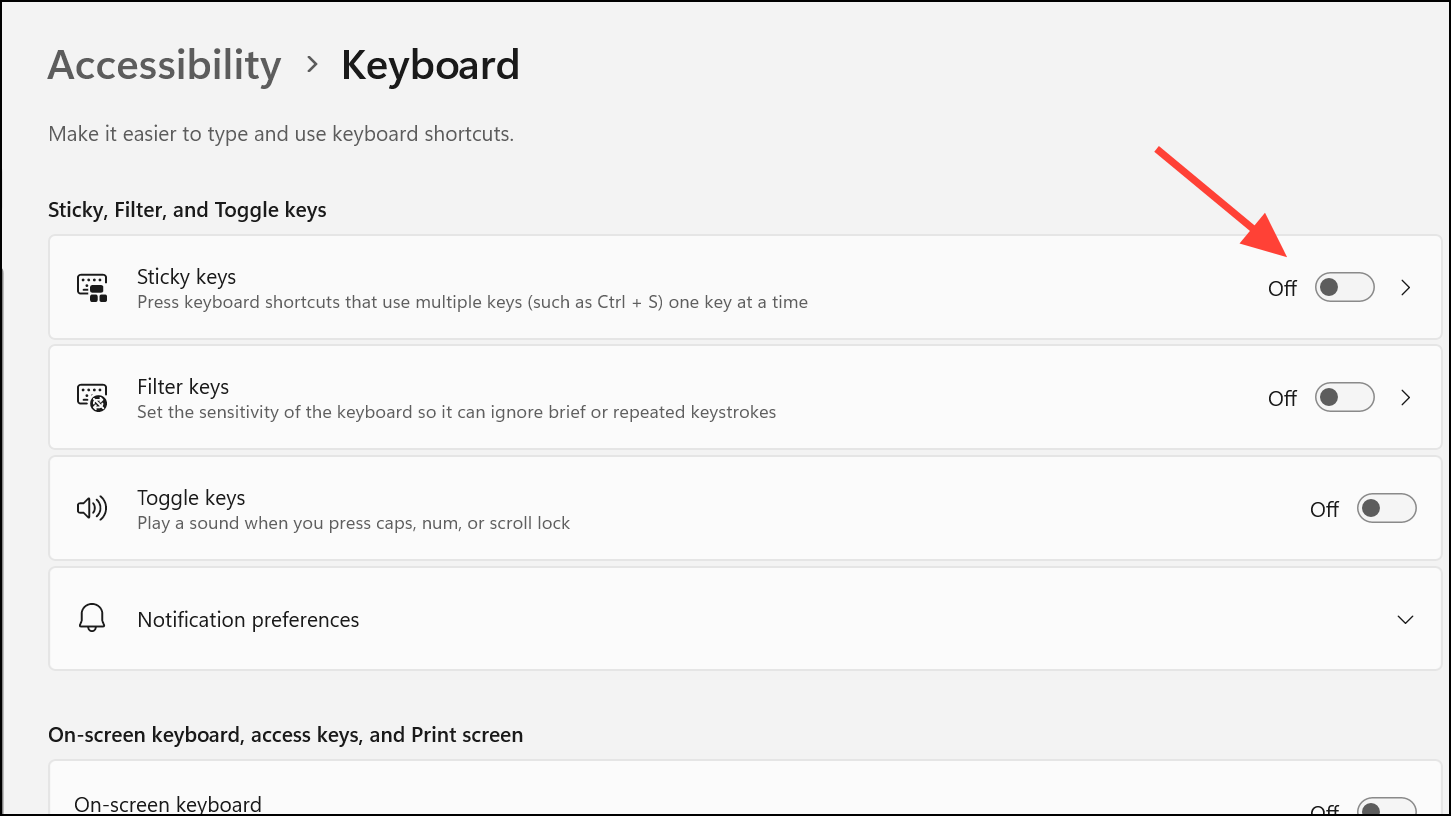Viewport: 1451px width, 816px height.
Task: Click the Sticky keys description text
Action: pyautogui.click(x=472, y=302)
